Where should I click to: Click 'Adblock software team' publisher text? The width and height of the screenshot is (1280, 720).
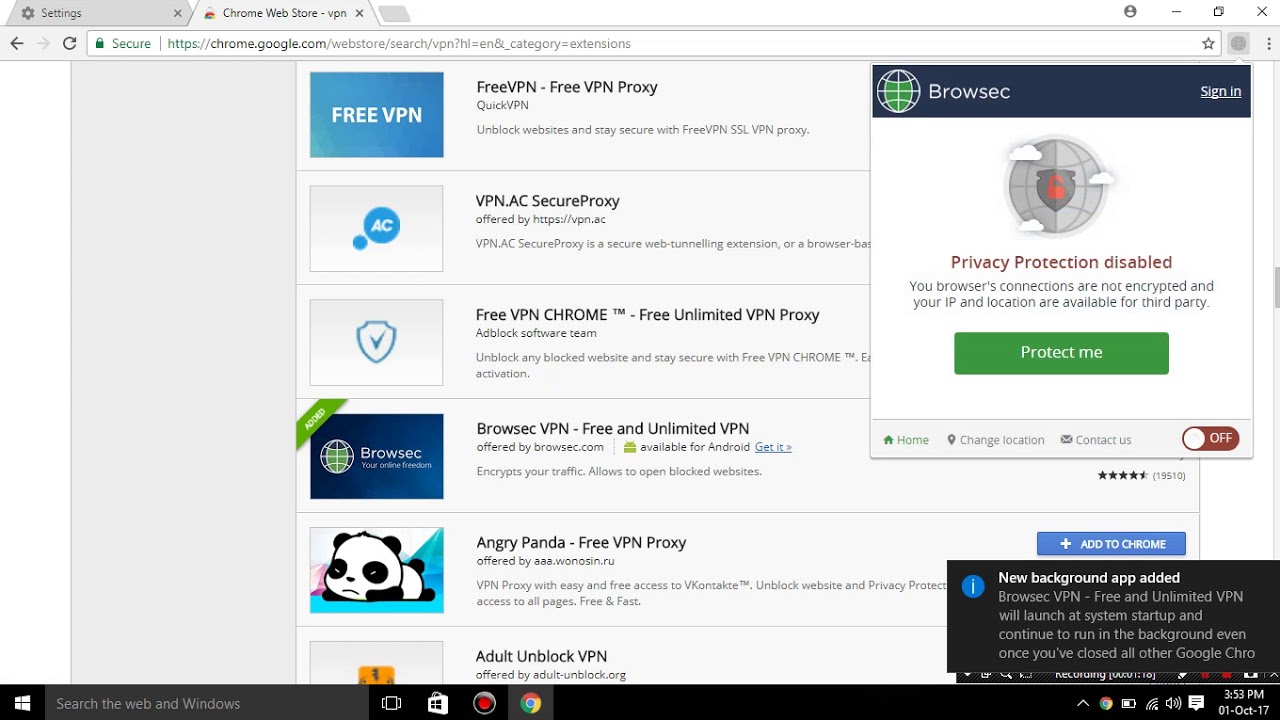(x=536, y=333)
